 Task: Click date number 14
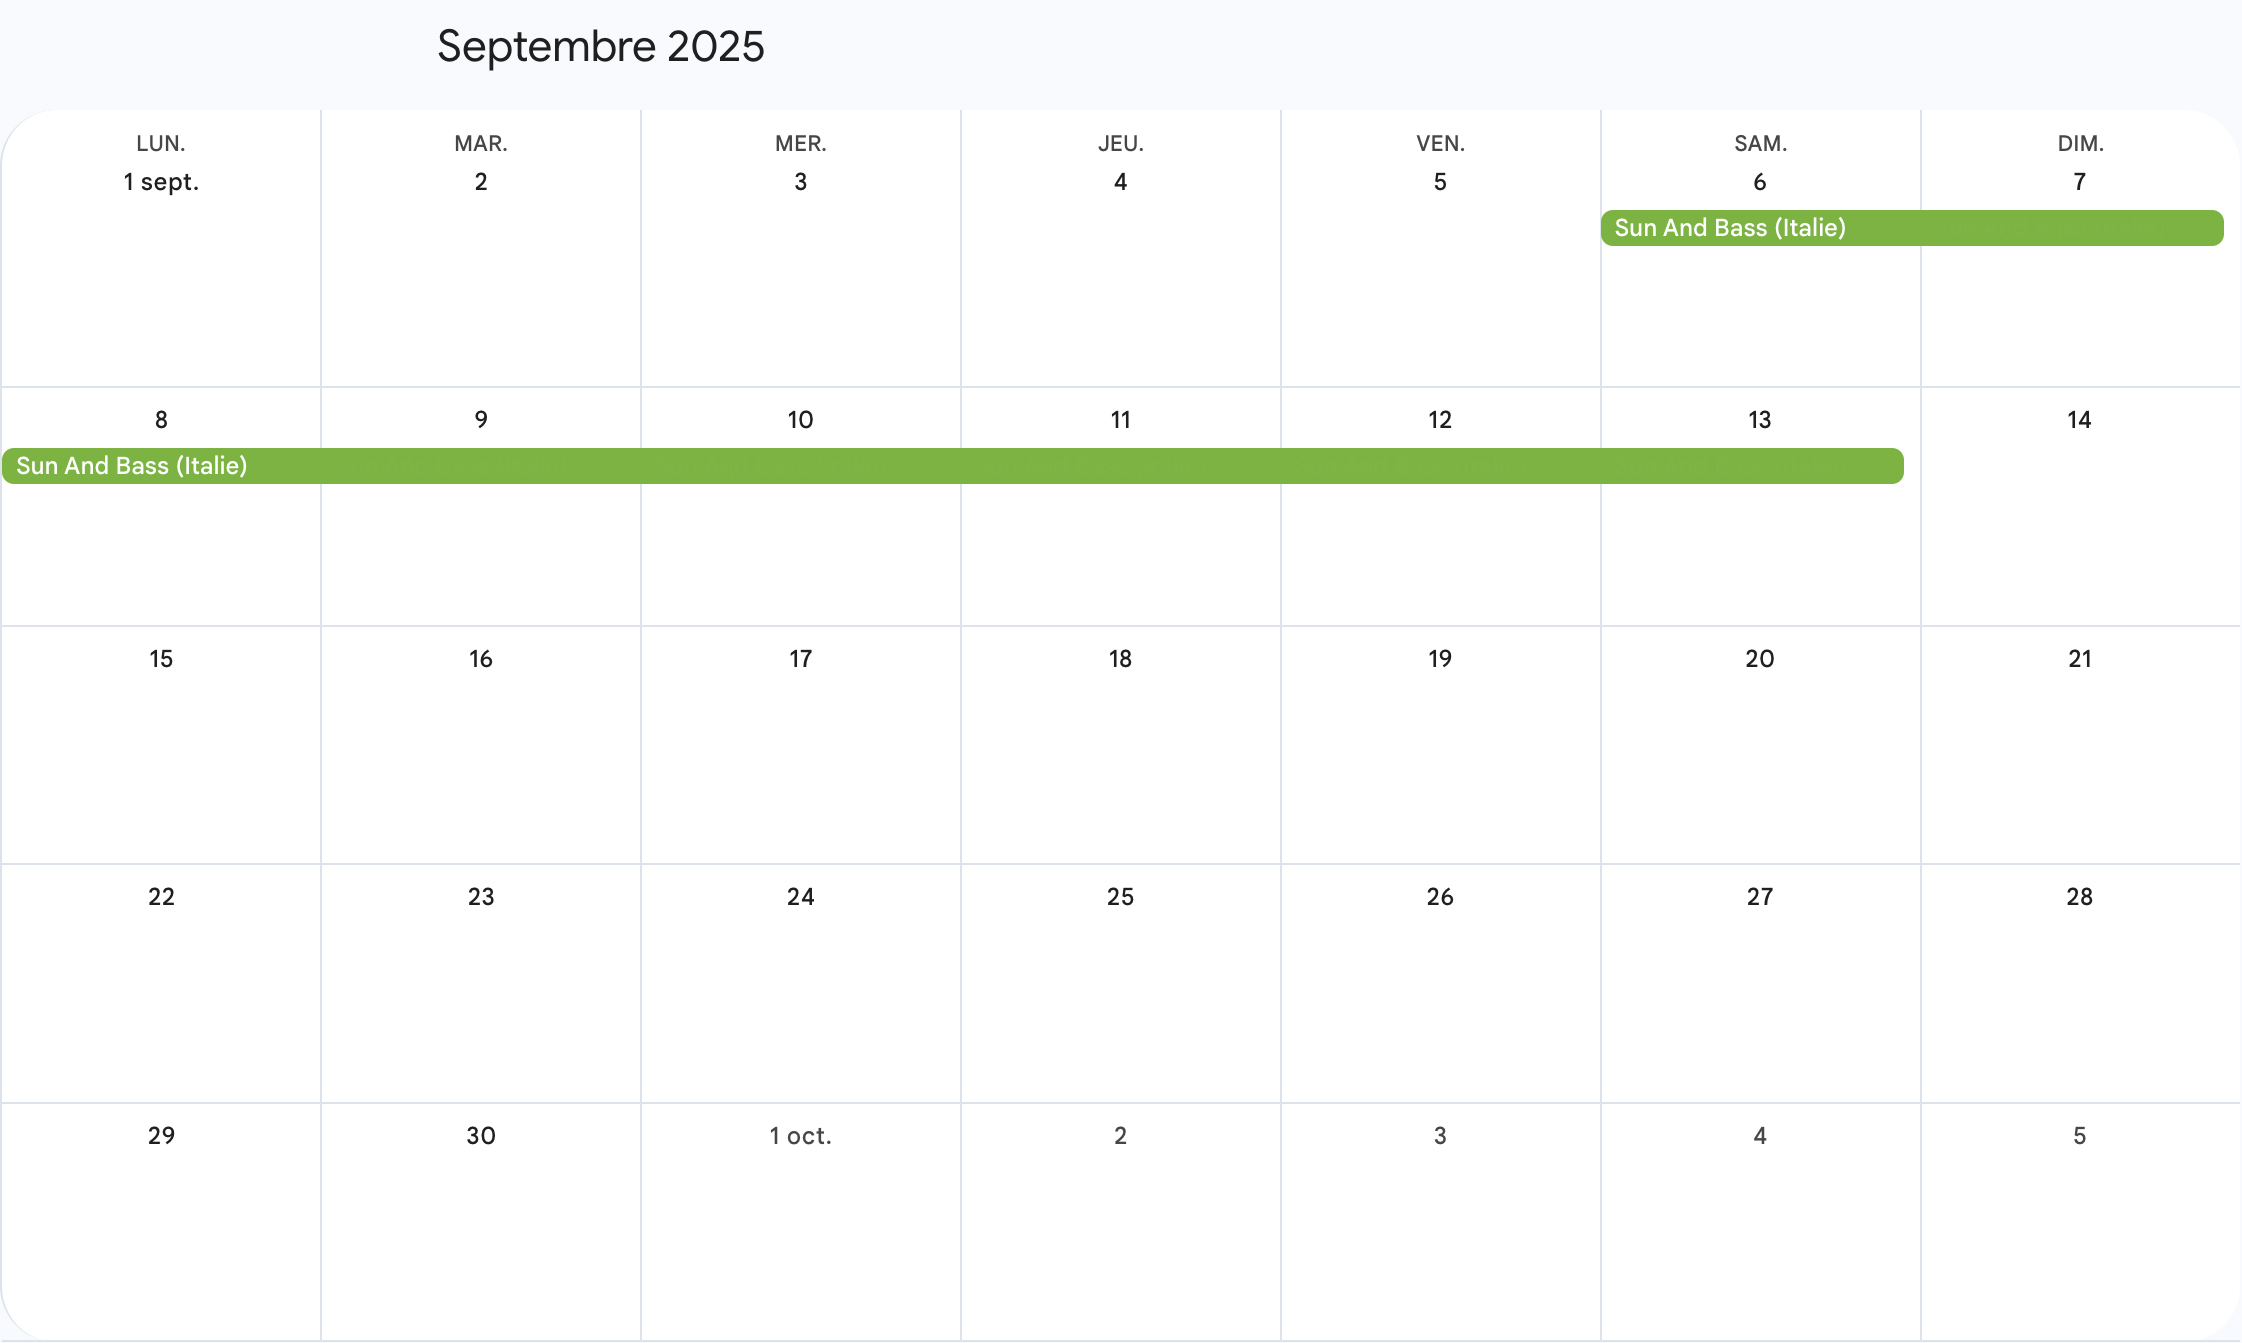(2079, 420)
